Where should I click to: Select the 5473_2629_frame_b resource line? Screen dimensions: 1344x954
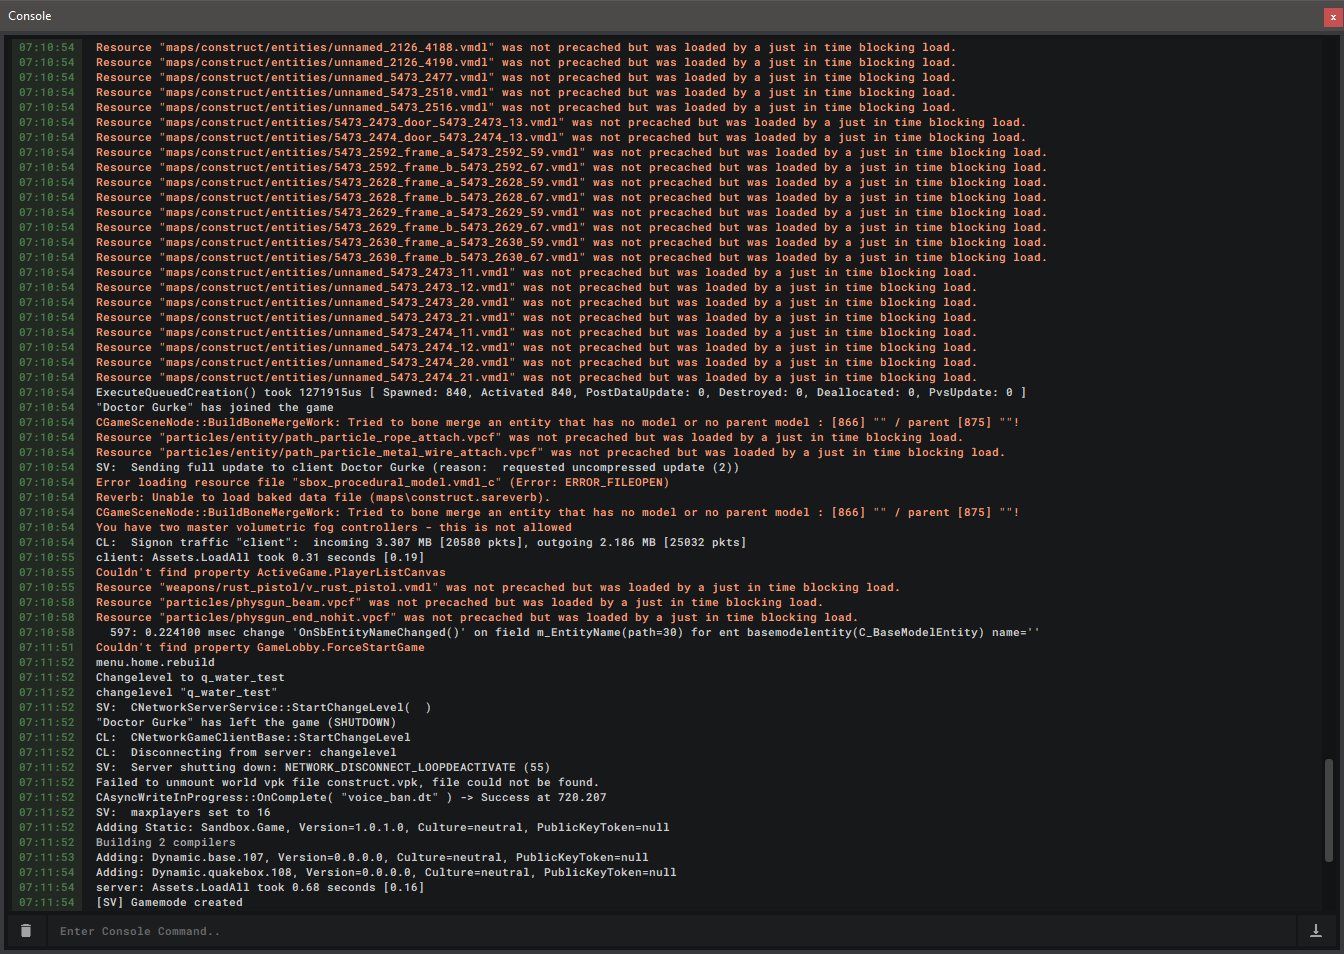[572, 227]
